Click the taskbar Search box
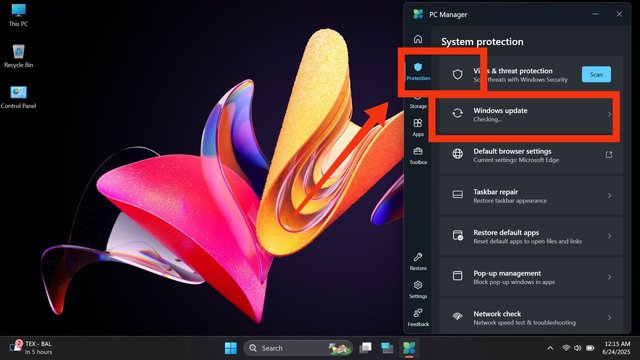 298,348
